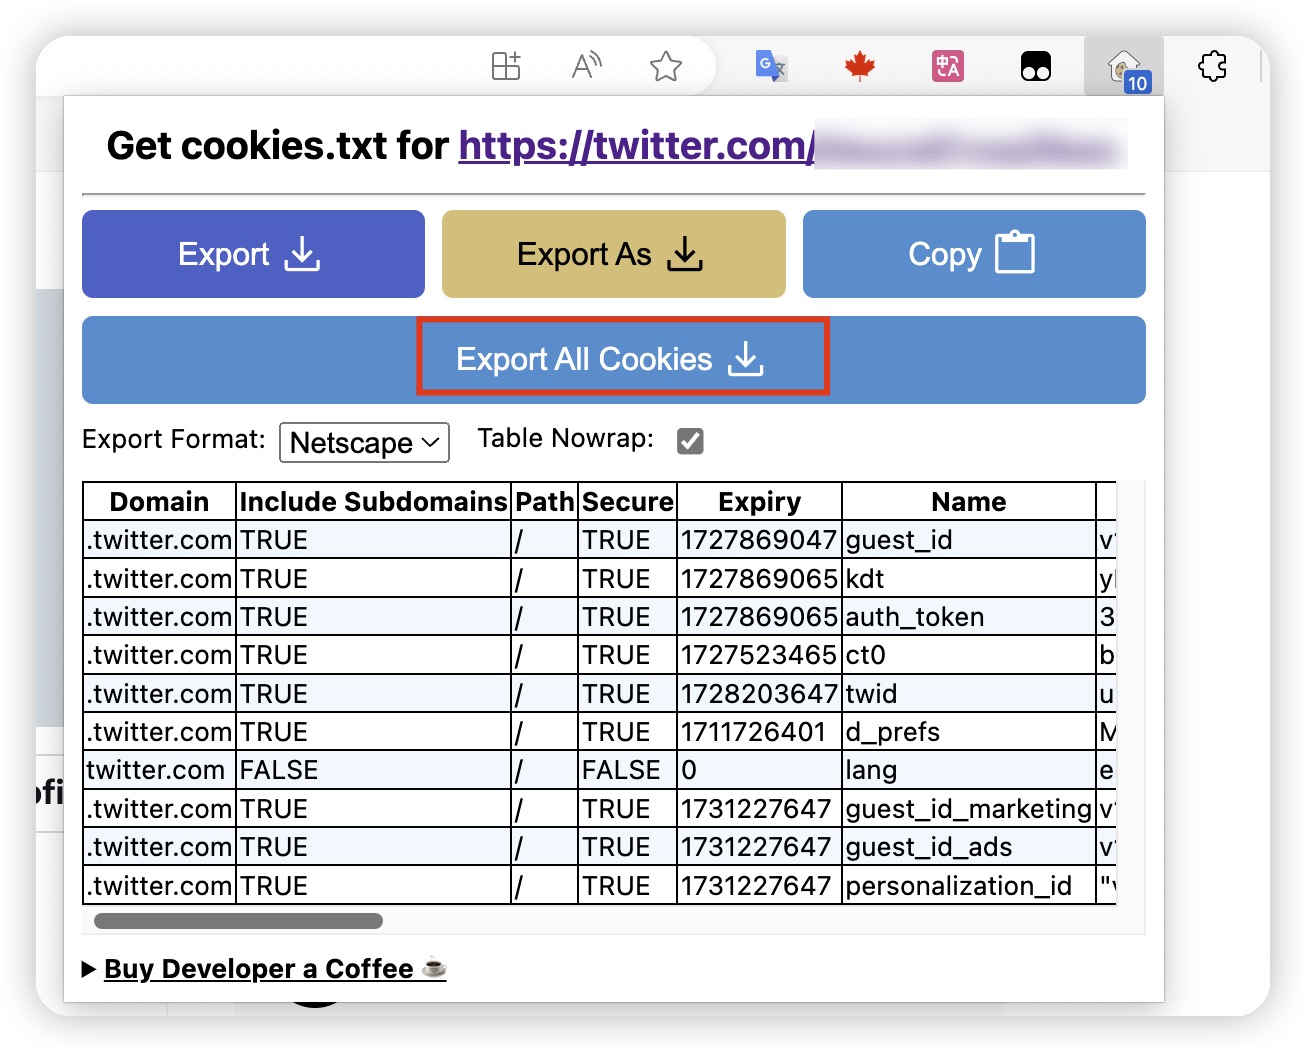Open the Extensions puzzle piece menu
Screen dimensions: 1306x1052
click(1213, 66)
